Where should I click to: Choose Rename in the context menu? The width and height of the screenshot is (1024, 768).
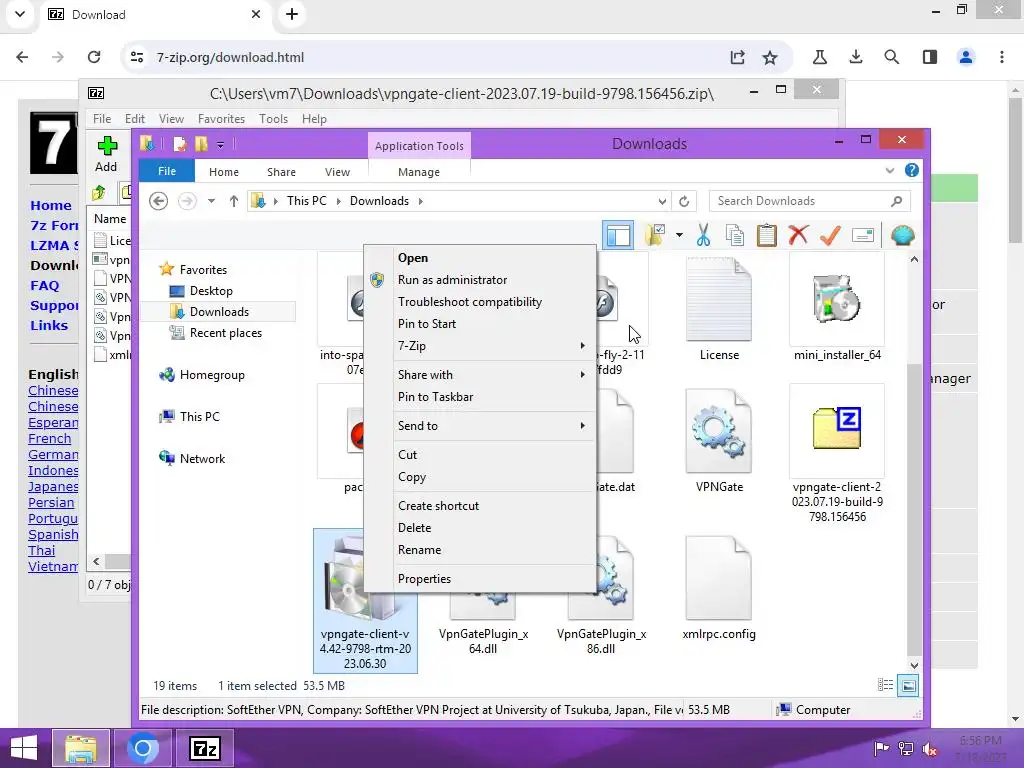(x=480, y=550)
